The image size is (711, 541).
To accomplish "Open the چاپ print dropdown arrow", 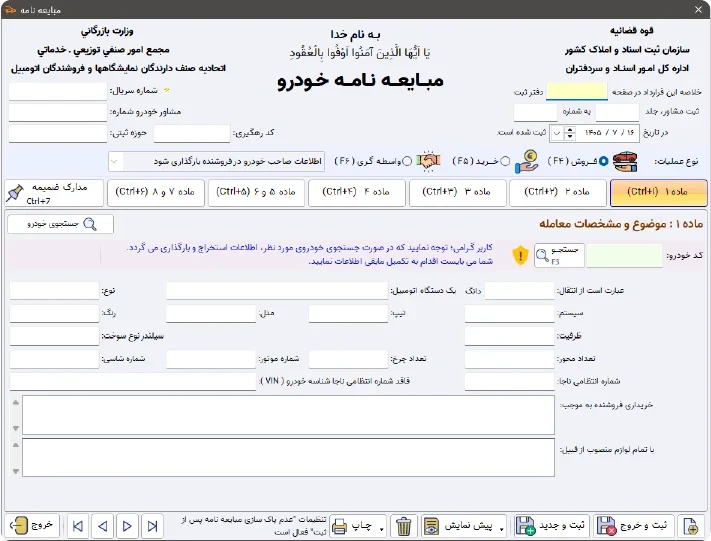I will 382,528.
